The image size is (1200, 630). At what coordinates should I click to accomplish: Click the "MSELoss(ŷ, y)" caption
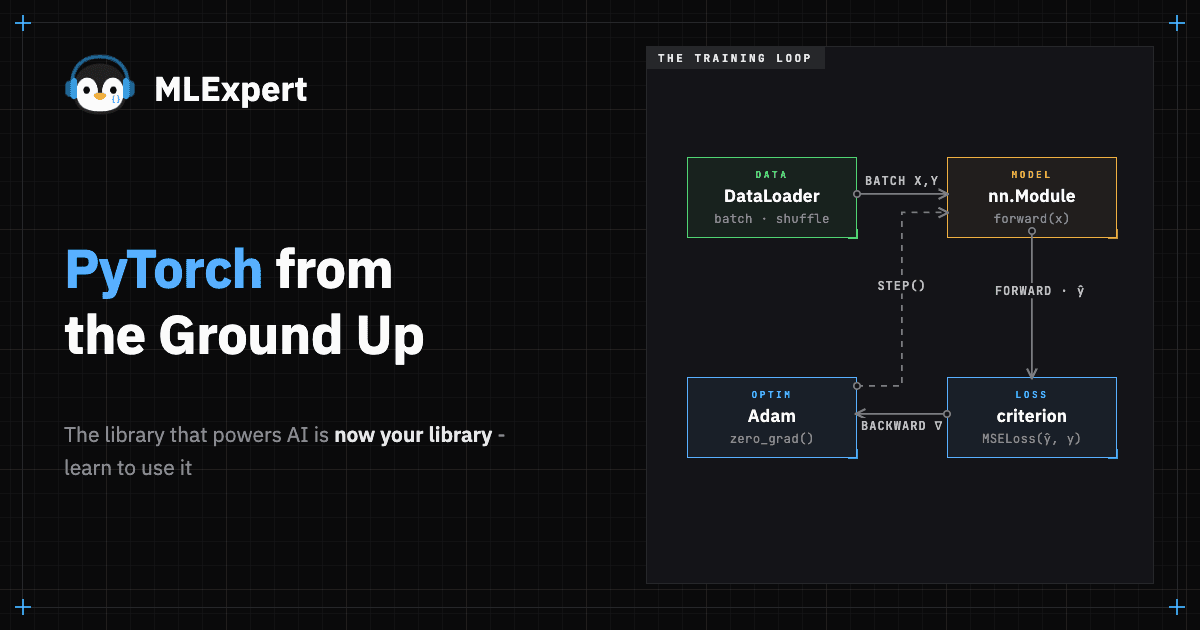tap(1031, 438)
